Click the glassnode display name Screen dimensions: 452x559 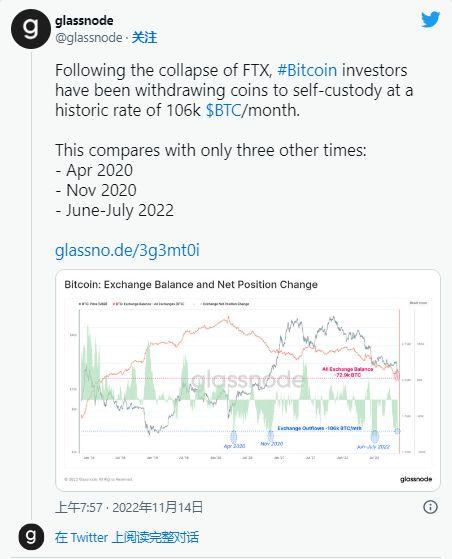click(x=84, y=21)
